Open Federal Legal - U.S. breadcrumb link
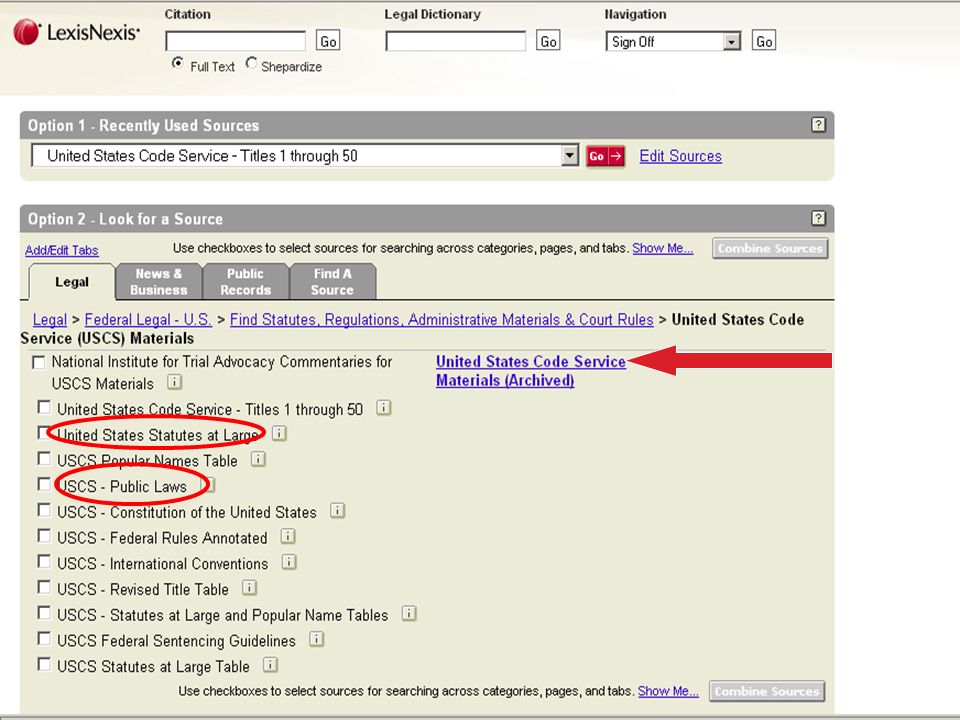The height and width of the screenshot is (720, 960). click(148, 320)
